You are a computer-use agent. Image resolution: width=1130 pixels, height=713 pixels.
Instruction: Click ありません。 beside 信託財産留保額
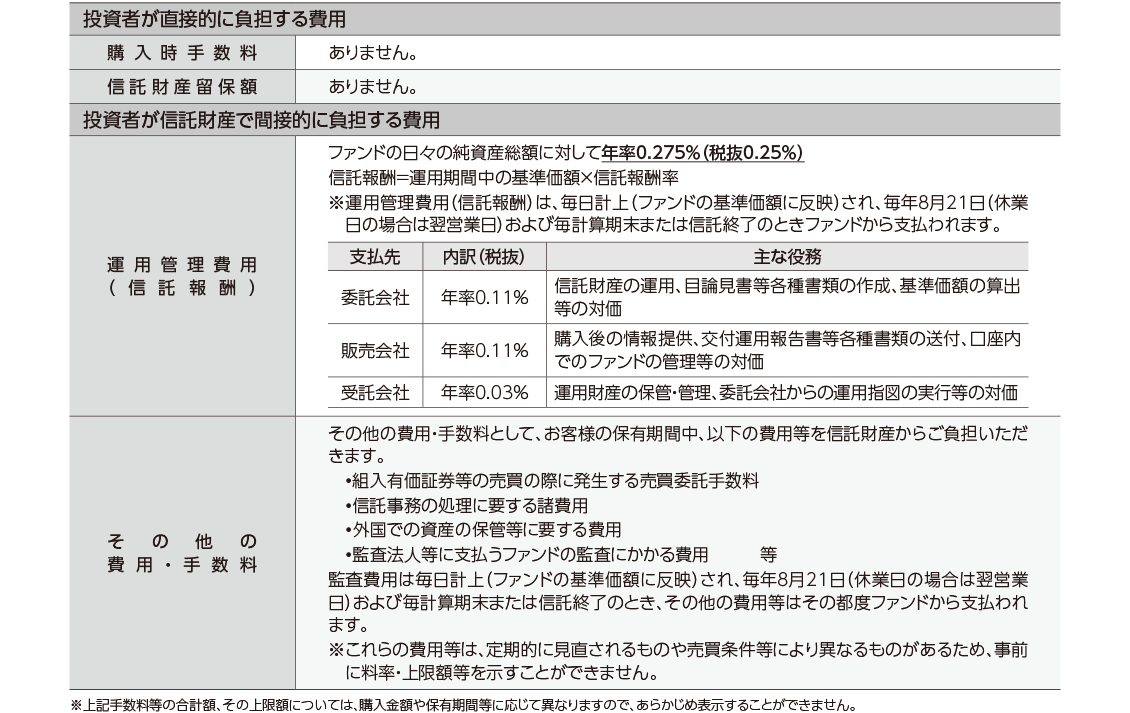tap(372, 86)
